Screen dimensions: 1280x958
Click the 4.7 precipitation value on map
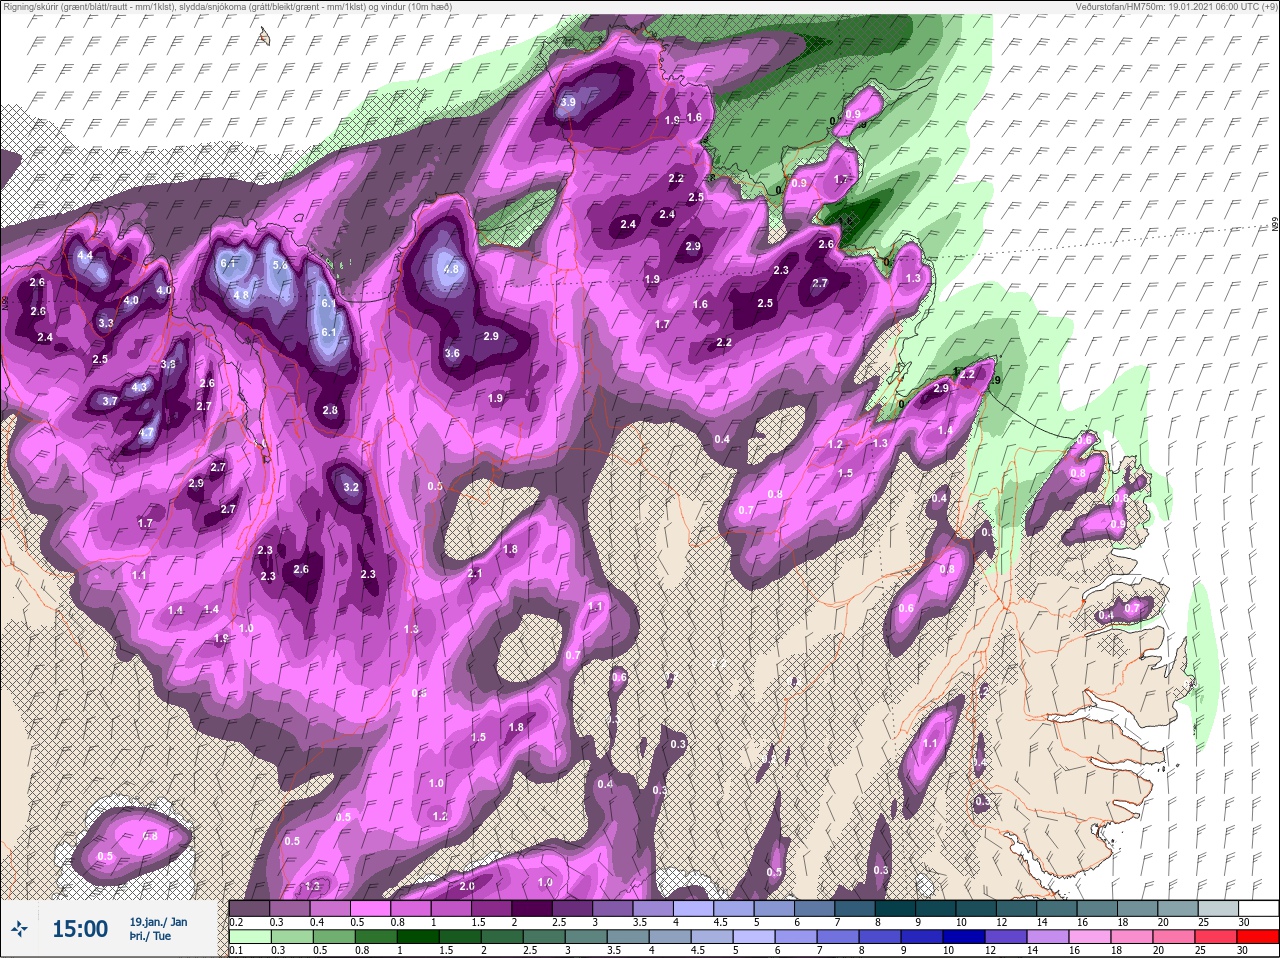[147, 433]
